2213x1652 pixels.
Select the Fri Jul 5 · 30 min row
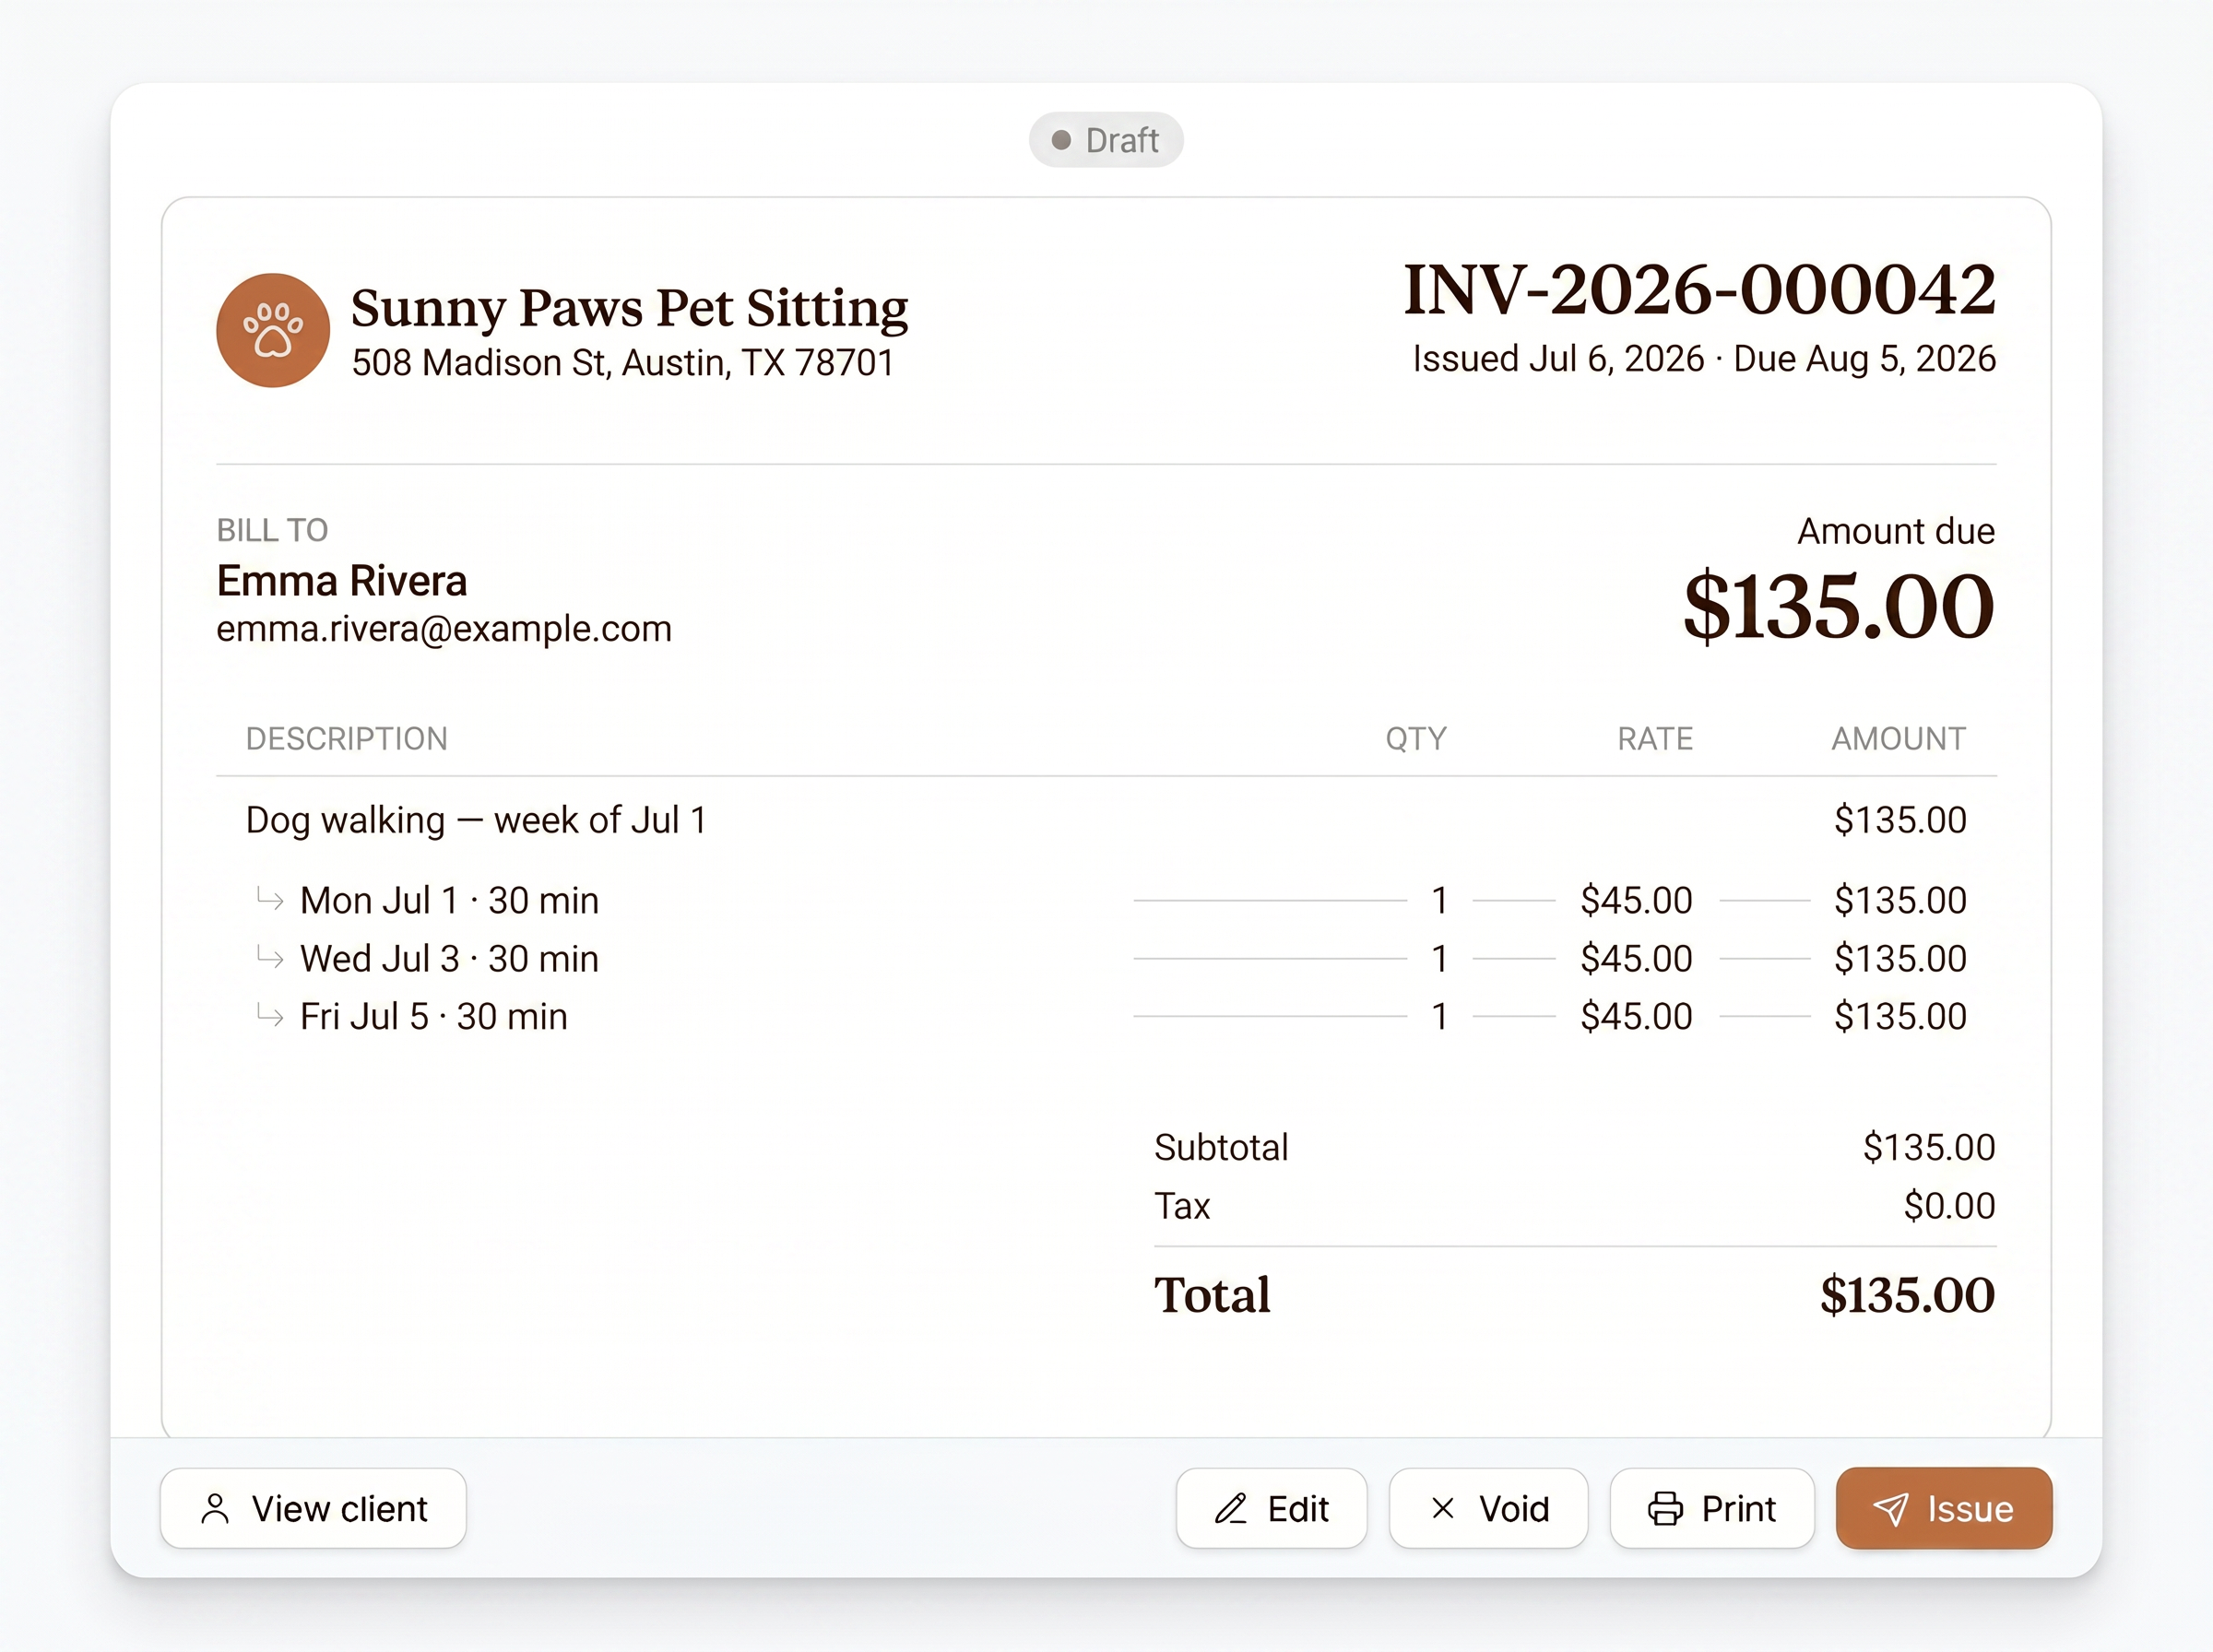tap(1106, 1016)
